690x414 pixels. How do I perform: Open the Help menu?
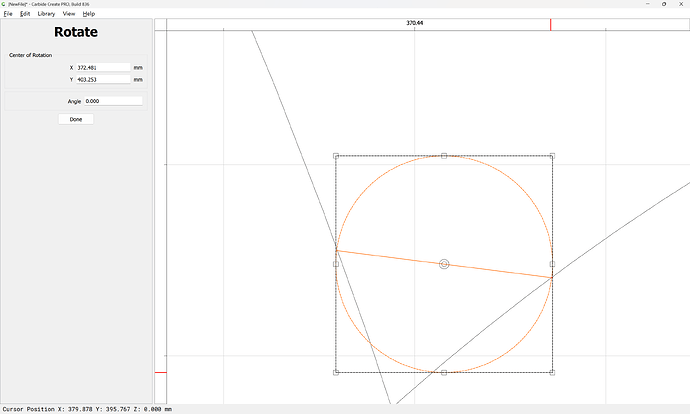click(x=89, y=14)
